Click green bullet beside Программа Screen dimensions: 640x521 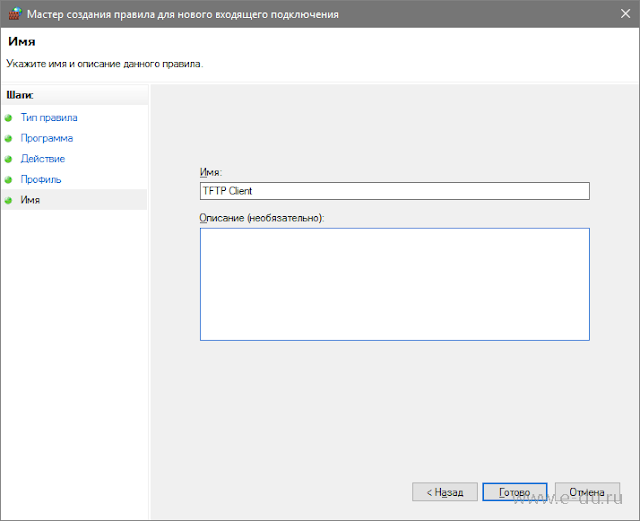point(9,138)
